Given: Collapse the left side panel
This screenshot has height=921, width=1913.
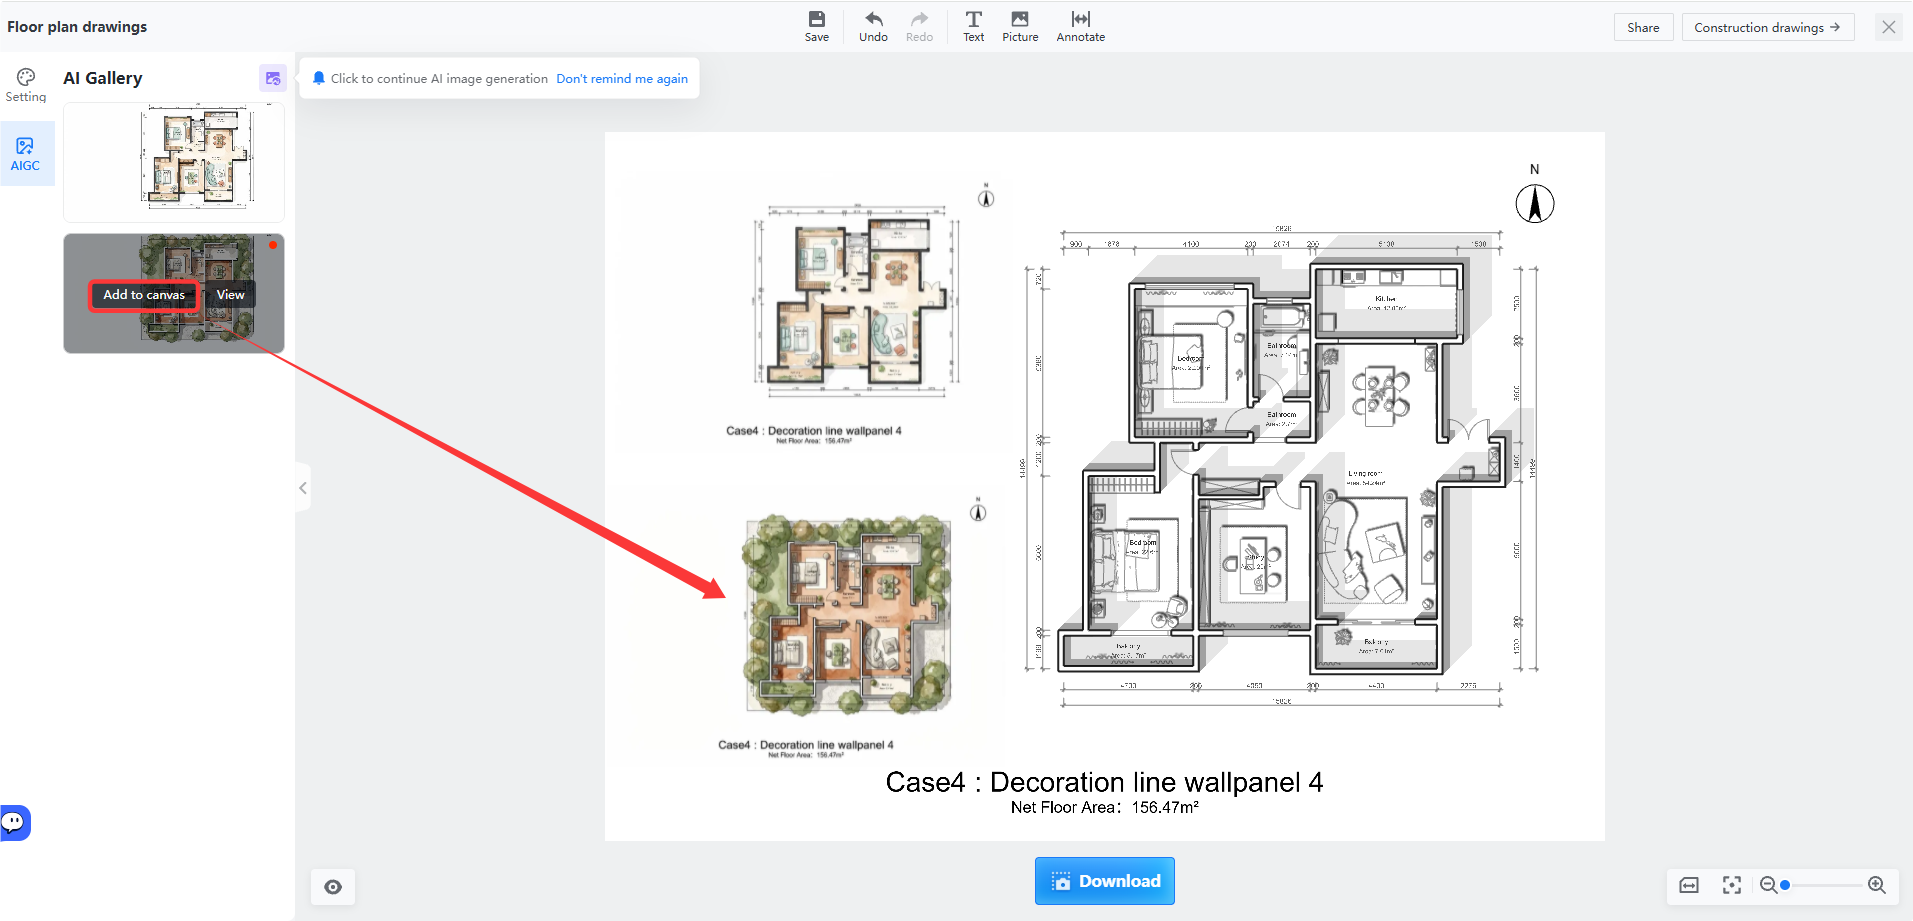Looking at the screenshot, I should click(x=303, y=488).
